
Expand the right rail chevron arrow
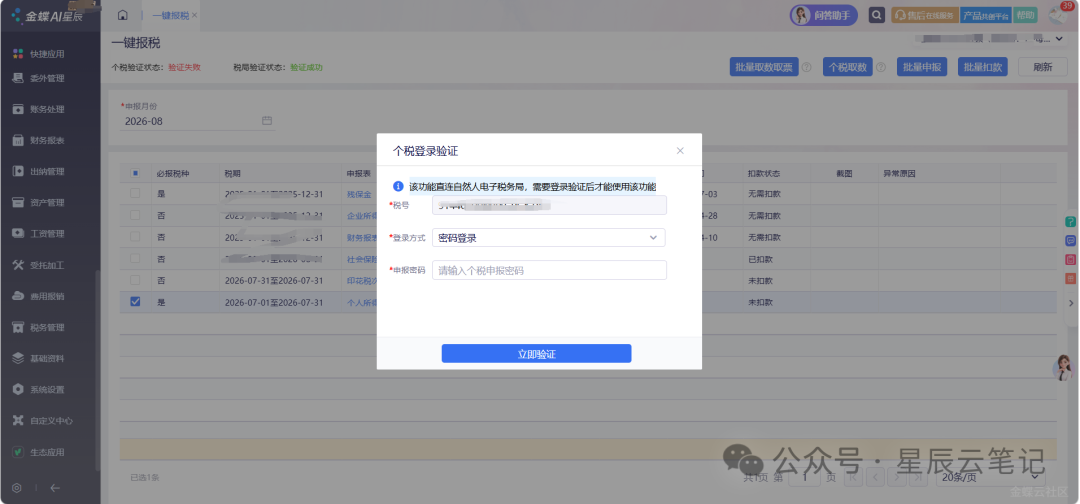coord(1070,303)
